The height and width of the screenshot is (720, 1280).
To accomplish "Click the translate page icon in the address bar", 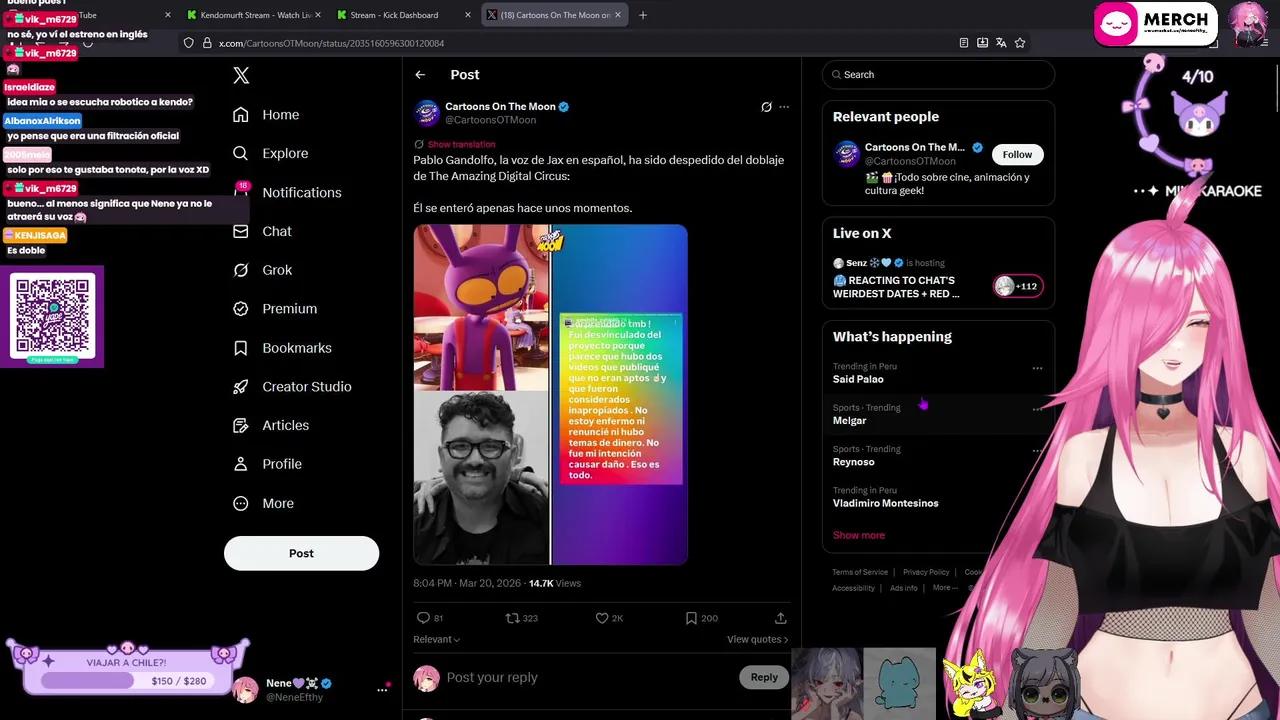I will 1001,43.
